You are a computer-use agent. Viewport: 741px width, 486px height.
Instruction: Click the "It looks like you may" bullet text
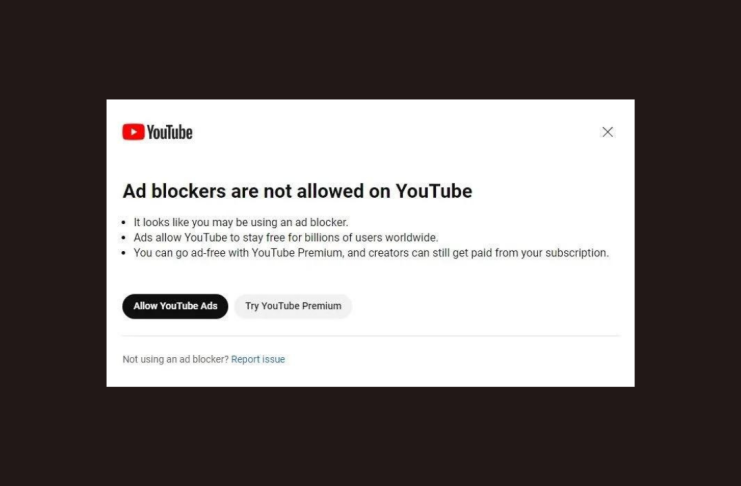(x=241, y=222)
